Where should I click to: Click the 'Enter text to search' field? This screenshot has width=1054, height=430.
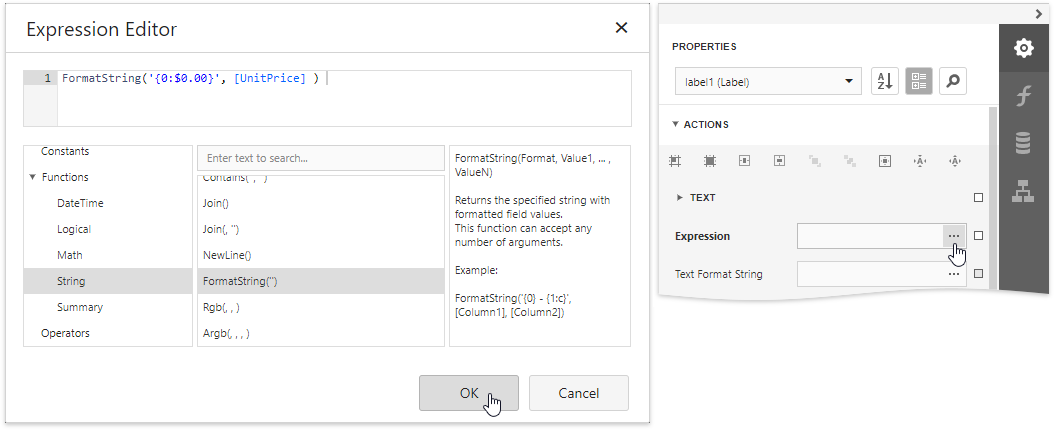coord(320,158)
